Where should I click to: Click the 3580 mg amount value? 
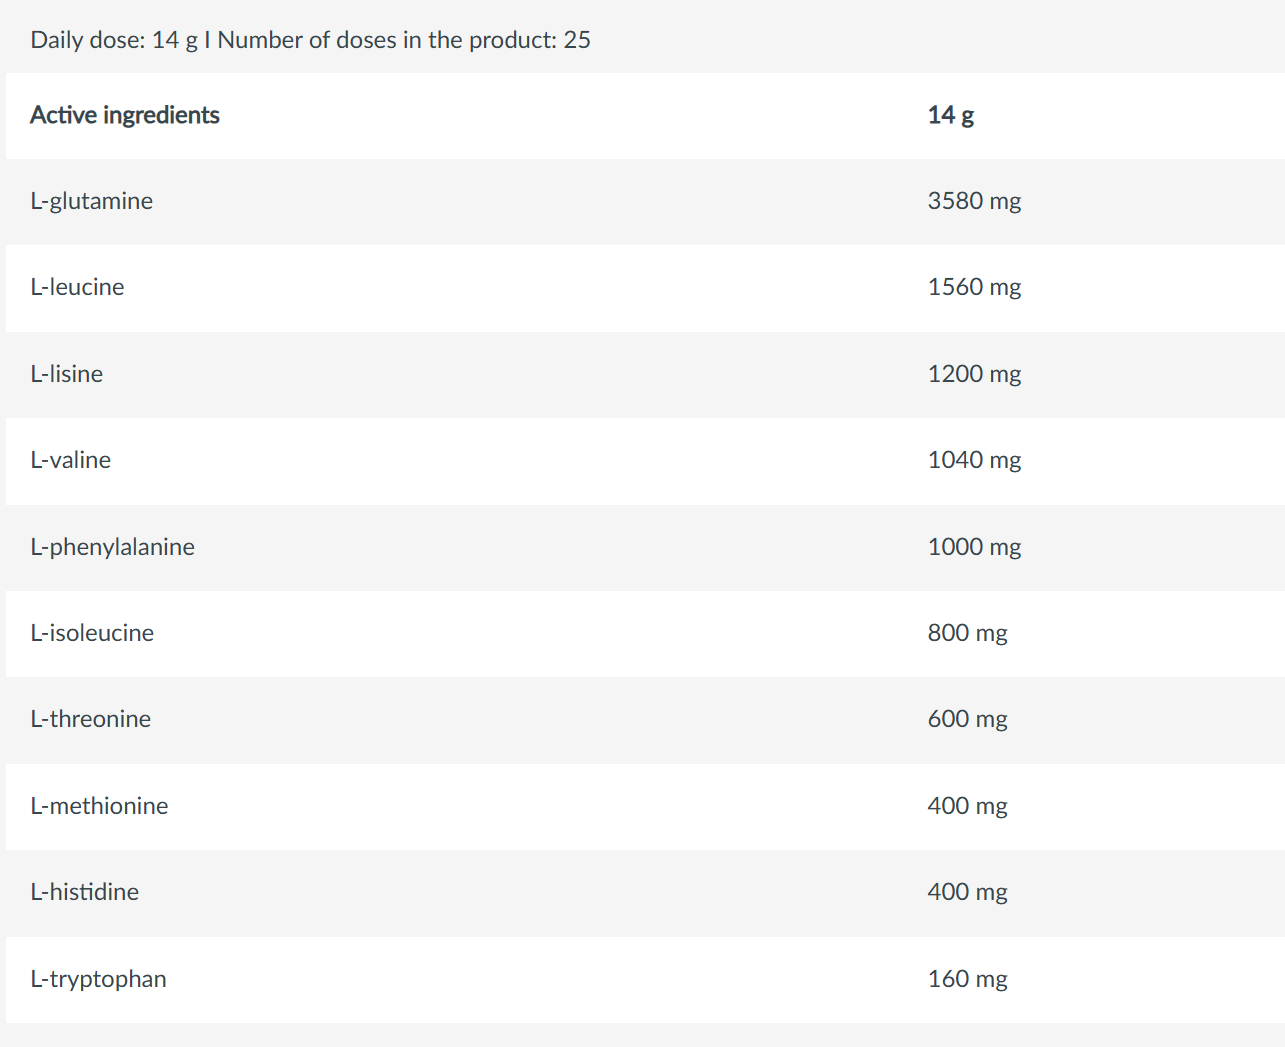974,201
